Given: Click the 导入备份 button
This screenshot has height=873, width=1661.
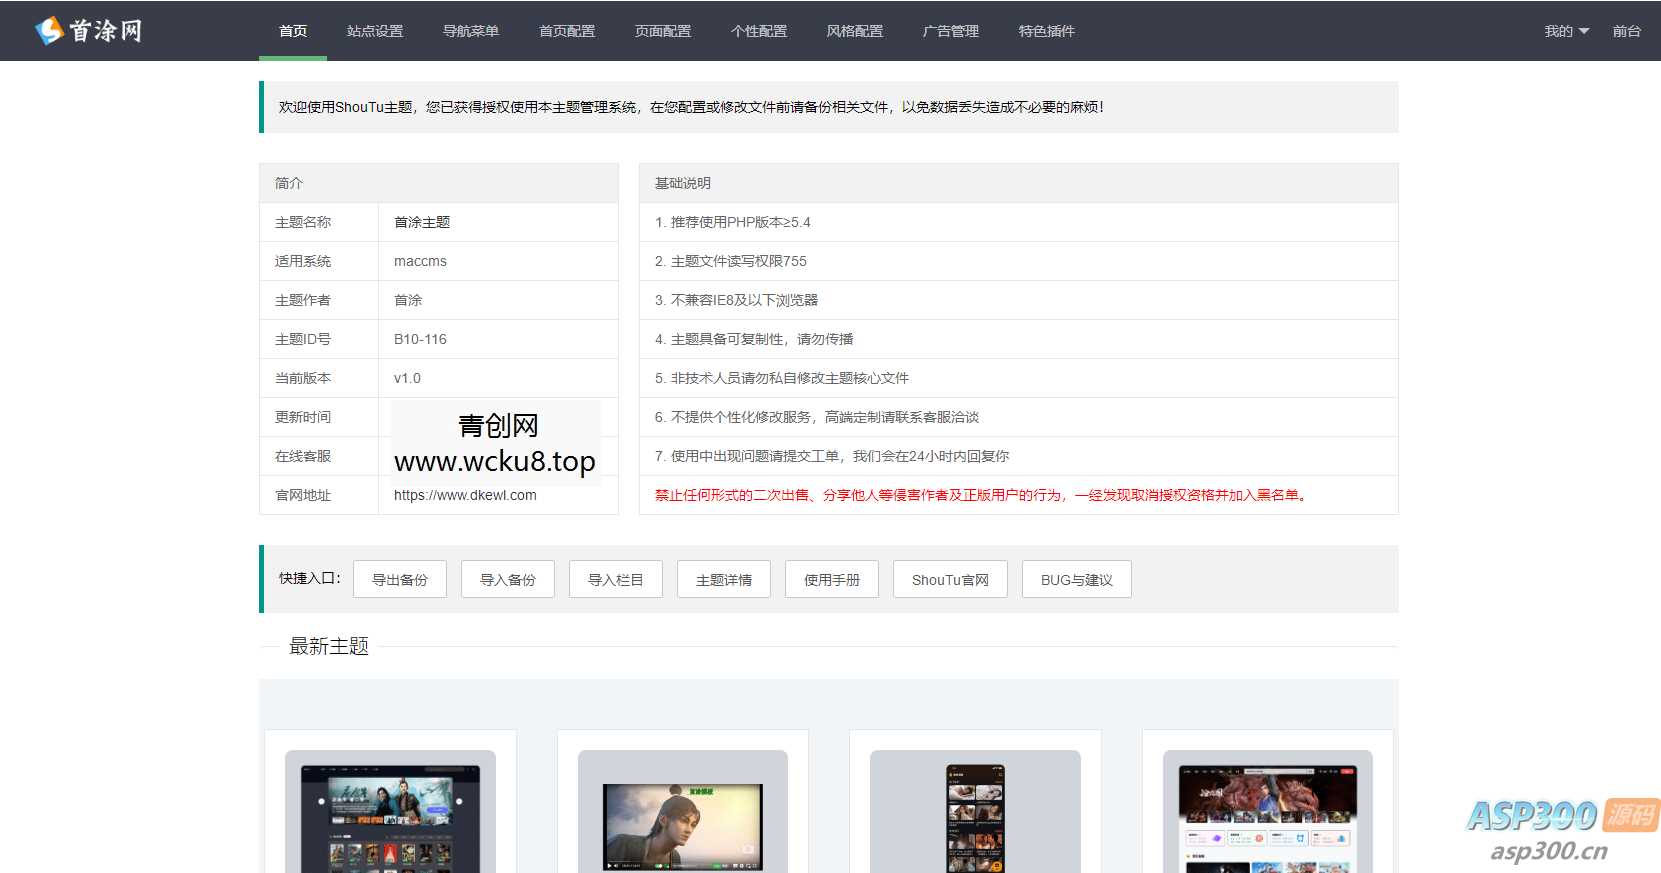Looking at the screenshot, I should 508,579.
